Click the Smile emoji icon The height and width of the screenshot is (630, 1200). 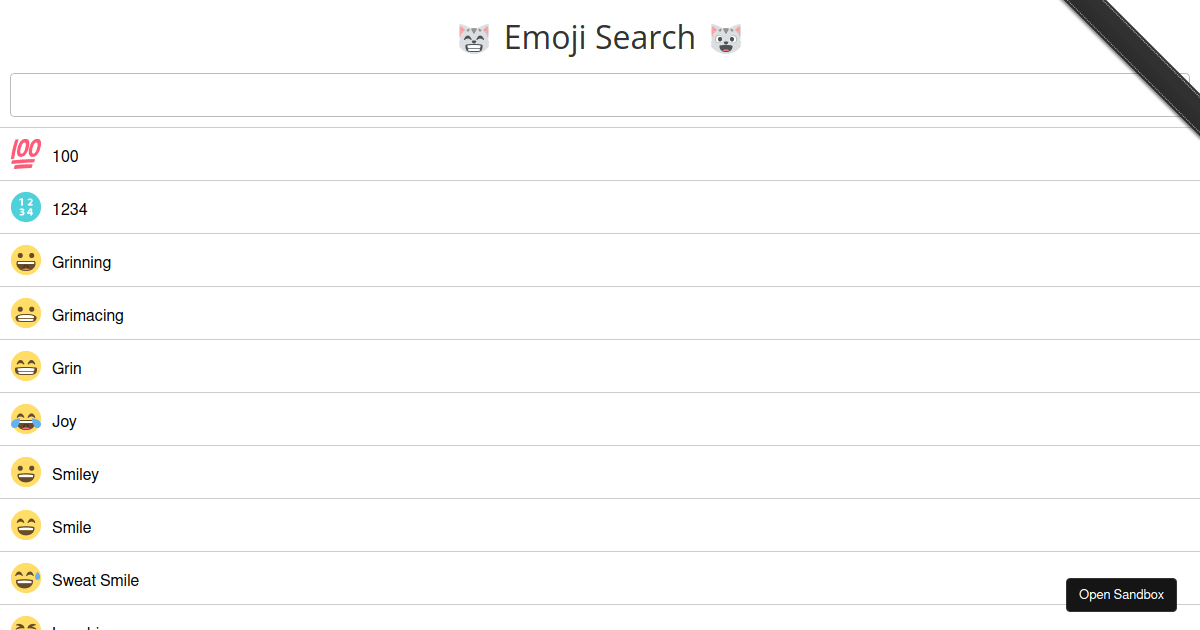(25, 526)
